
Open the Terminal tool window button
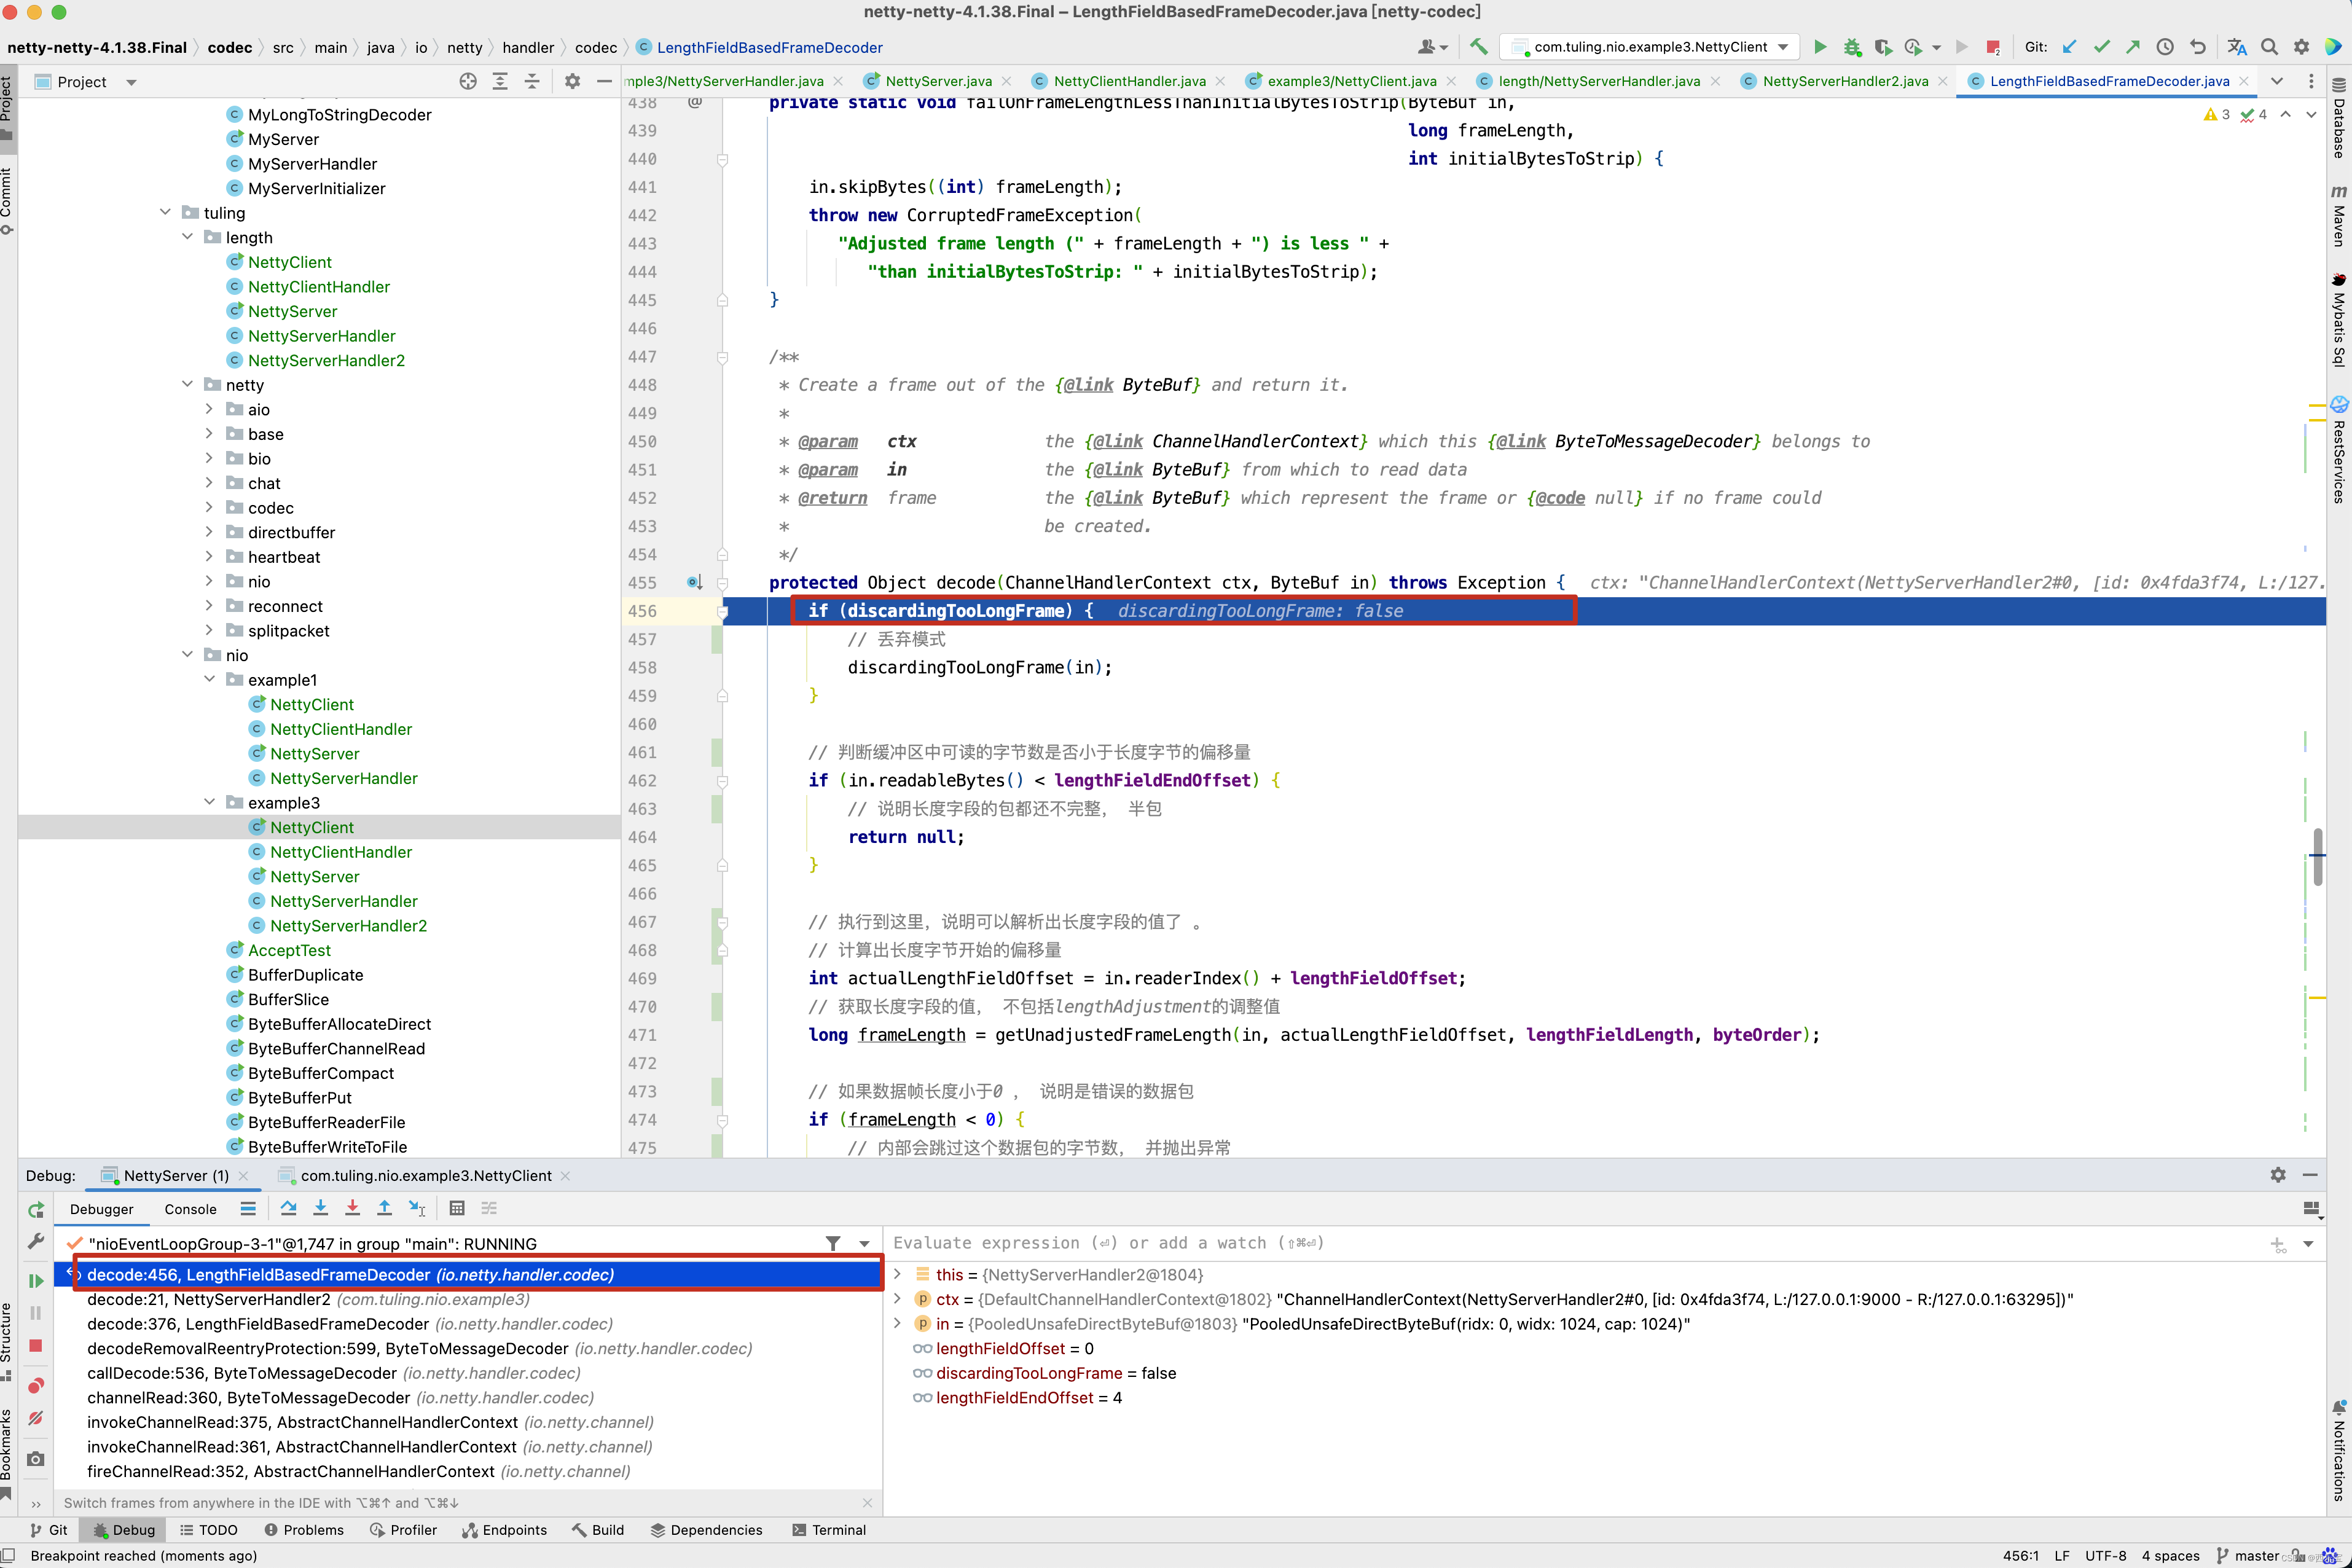[x=829, y=1530]
